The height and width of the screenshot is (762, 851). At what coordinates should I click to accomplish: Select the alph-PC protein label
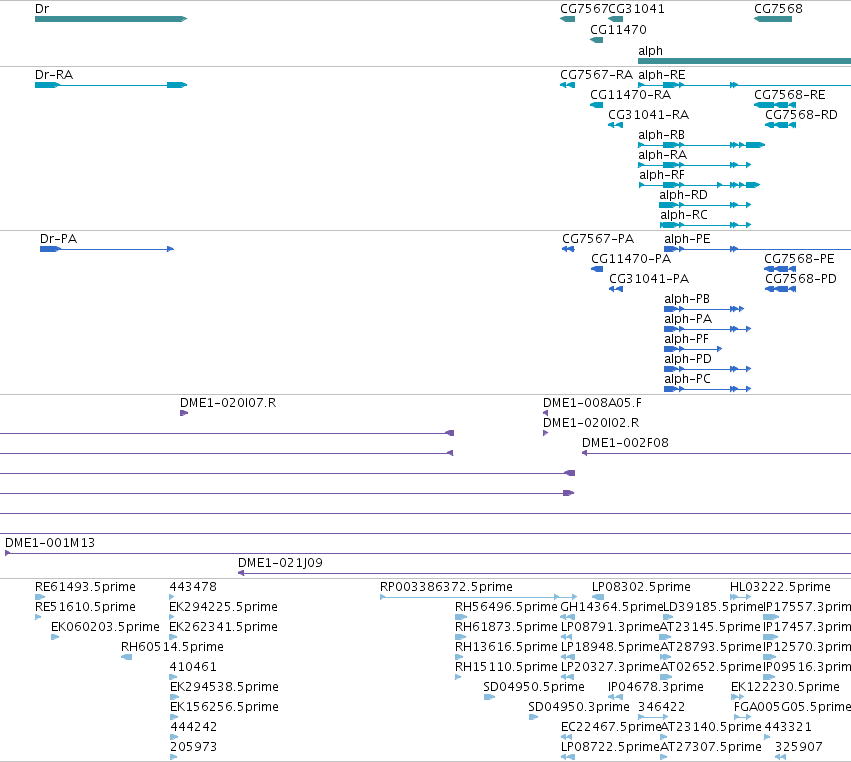tap(687, 378)
